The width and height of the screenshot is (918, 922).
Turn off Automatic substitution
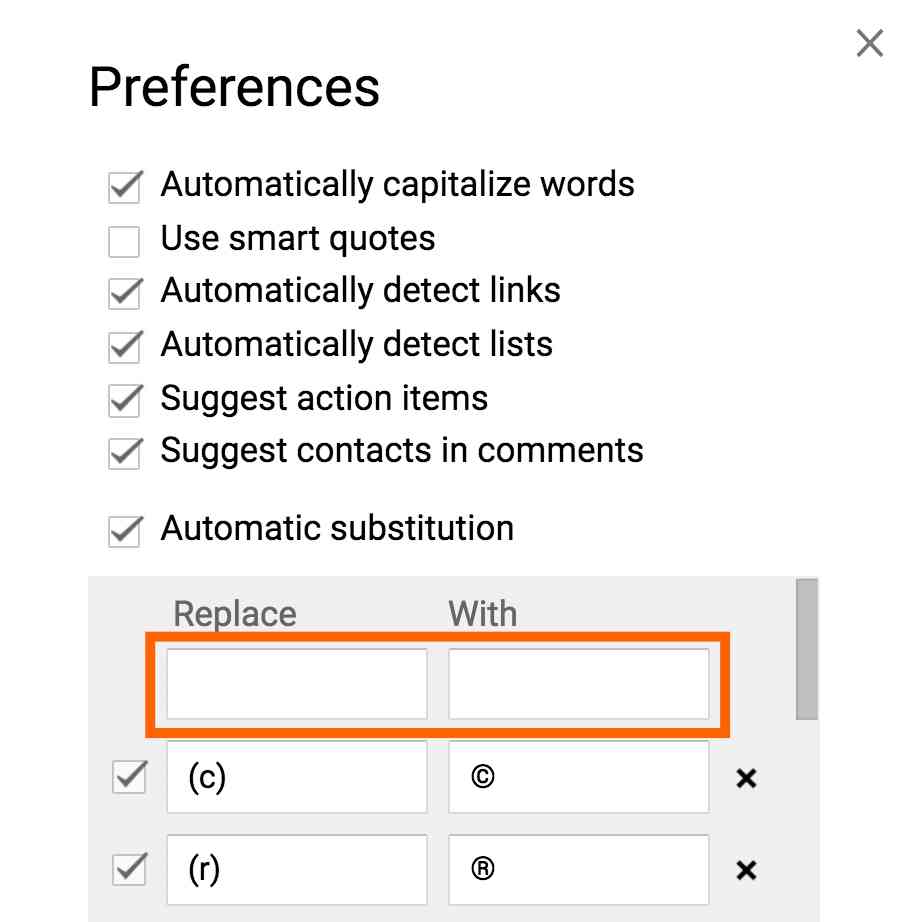click(x=123, y=530)
